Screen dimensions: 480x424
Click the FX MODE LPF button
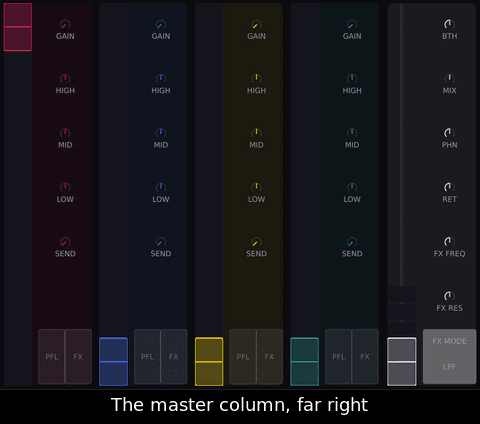(449, 356)
